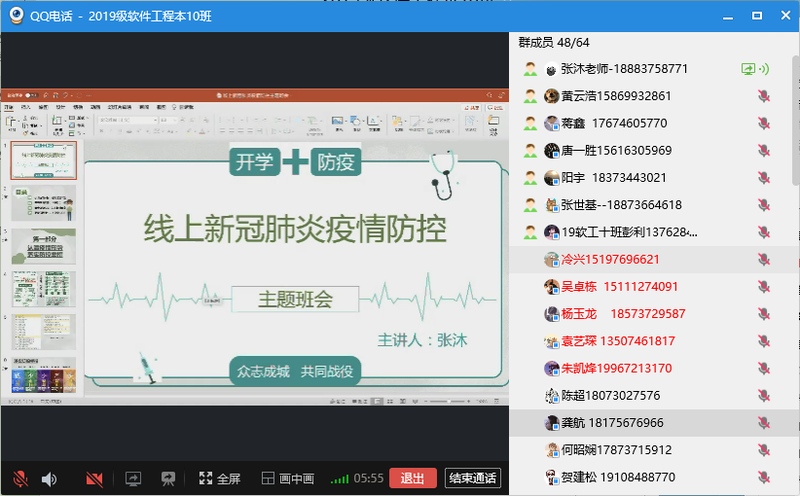Enable 画中画 picture-in-picture view
This screenshot has height=496, width=800.
pyautogui.click(x=288, y=479)
